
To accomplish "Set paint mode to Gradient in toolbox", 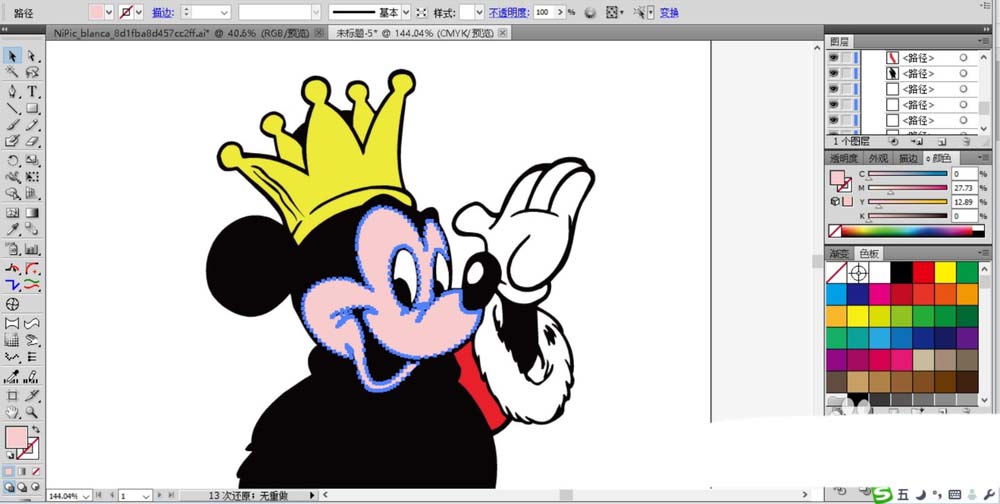I will (x=22, y=471).
